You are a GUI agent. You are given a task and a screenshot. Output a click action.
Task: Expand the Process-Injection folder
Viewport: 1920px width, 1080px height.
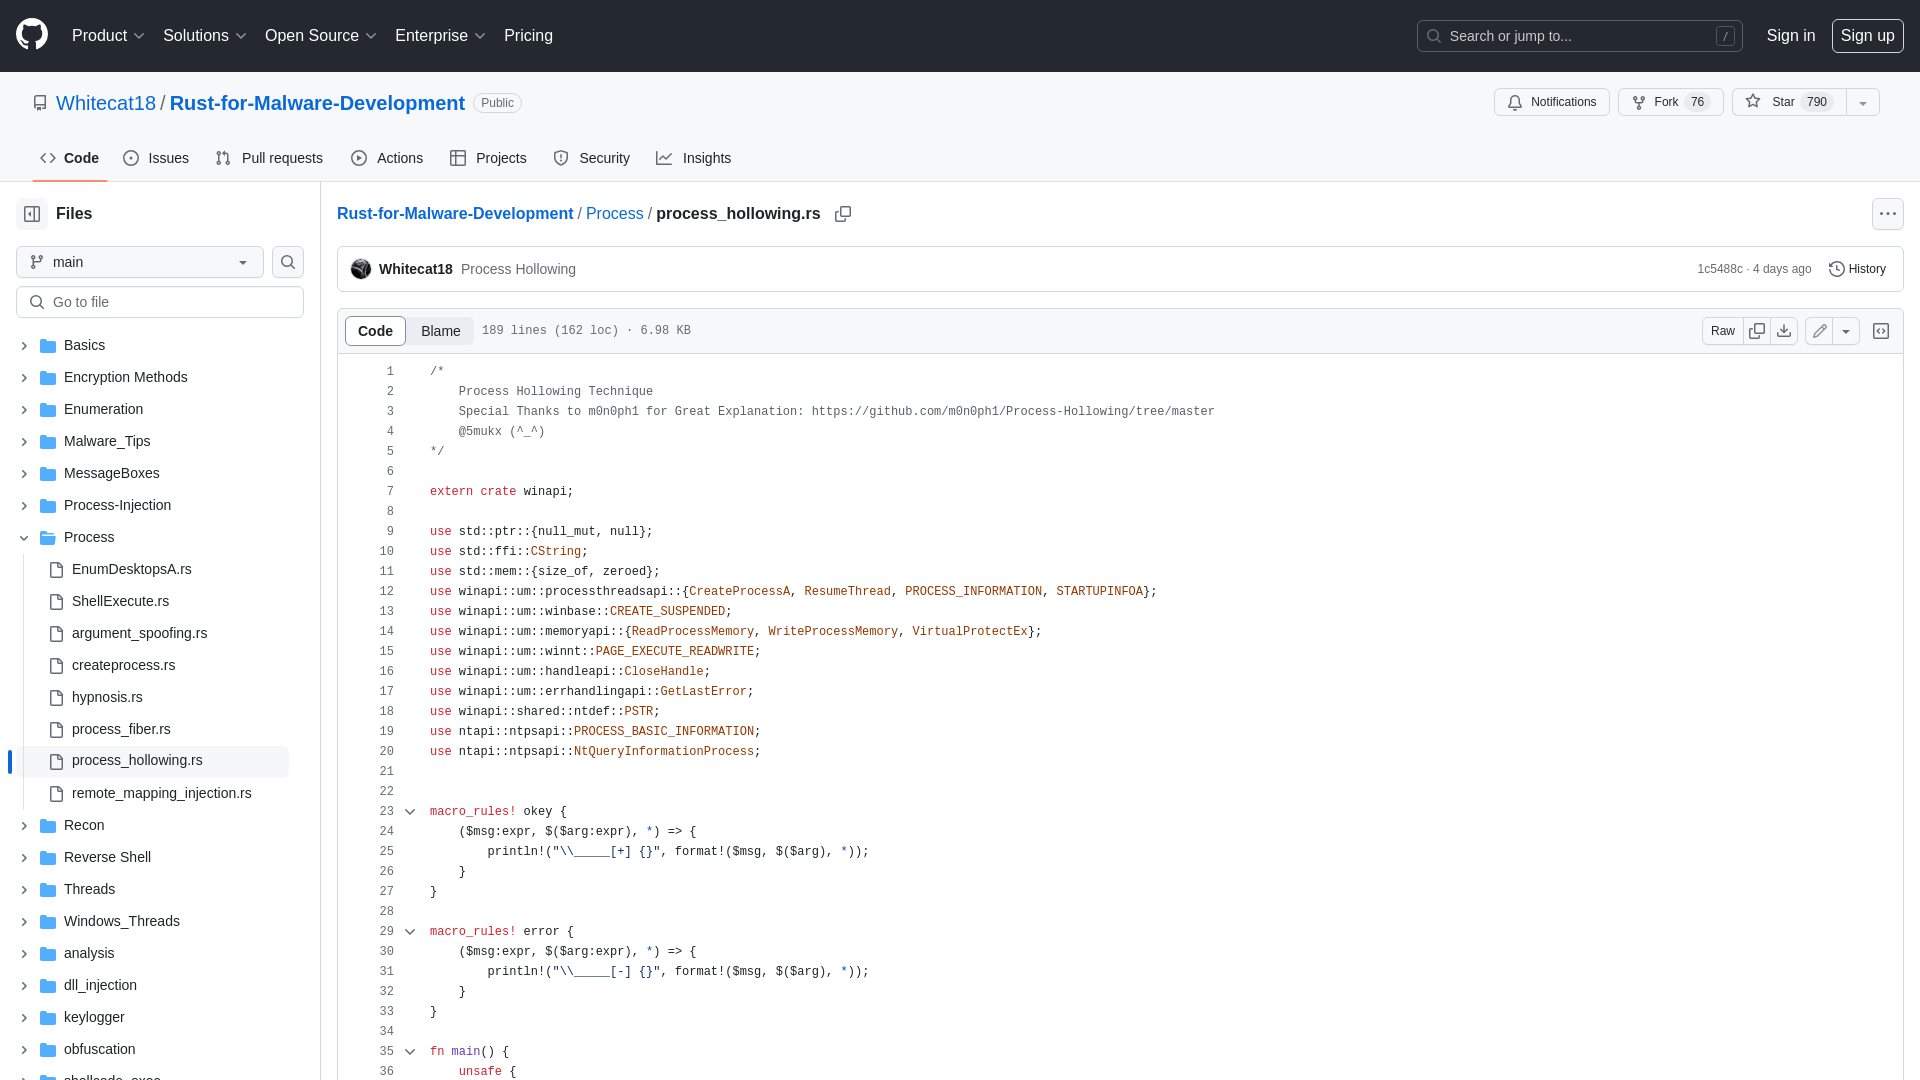tap(24, 505)
